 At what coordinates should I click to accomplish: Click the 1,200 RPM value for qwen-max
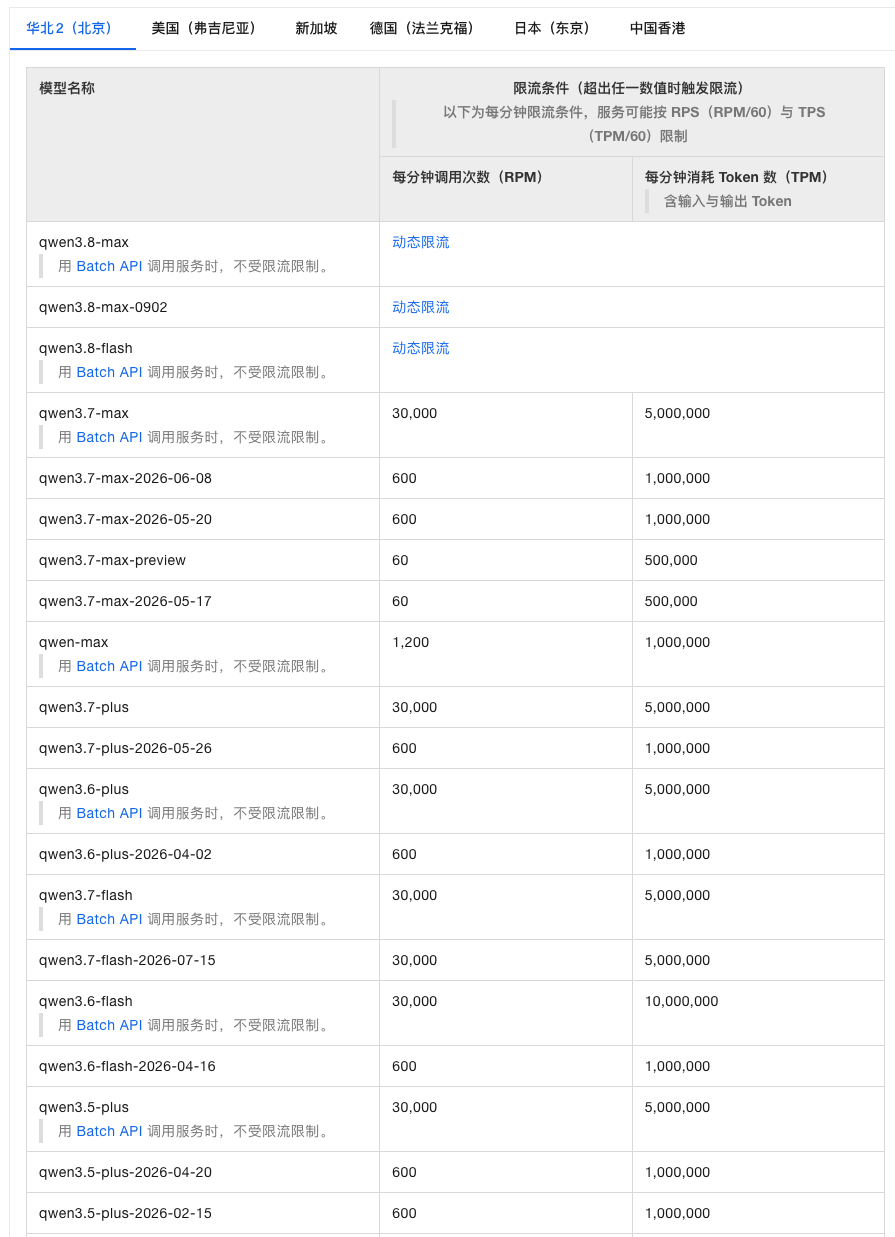[410, 642]
